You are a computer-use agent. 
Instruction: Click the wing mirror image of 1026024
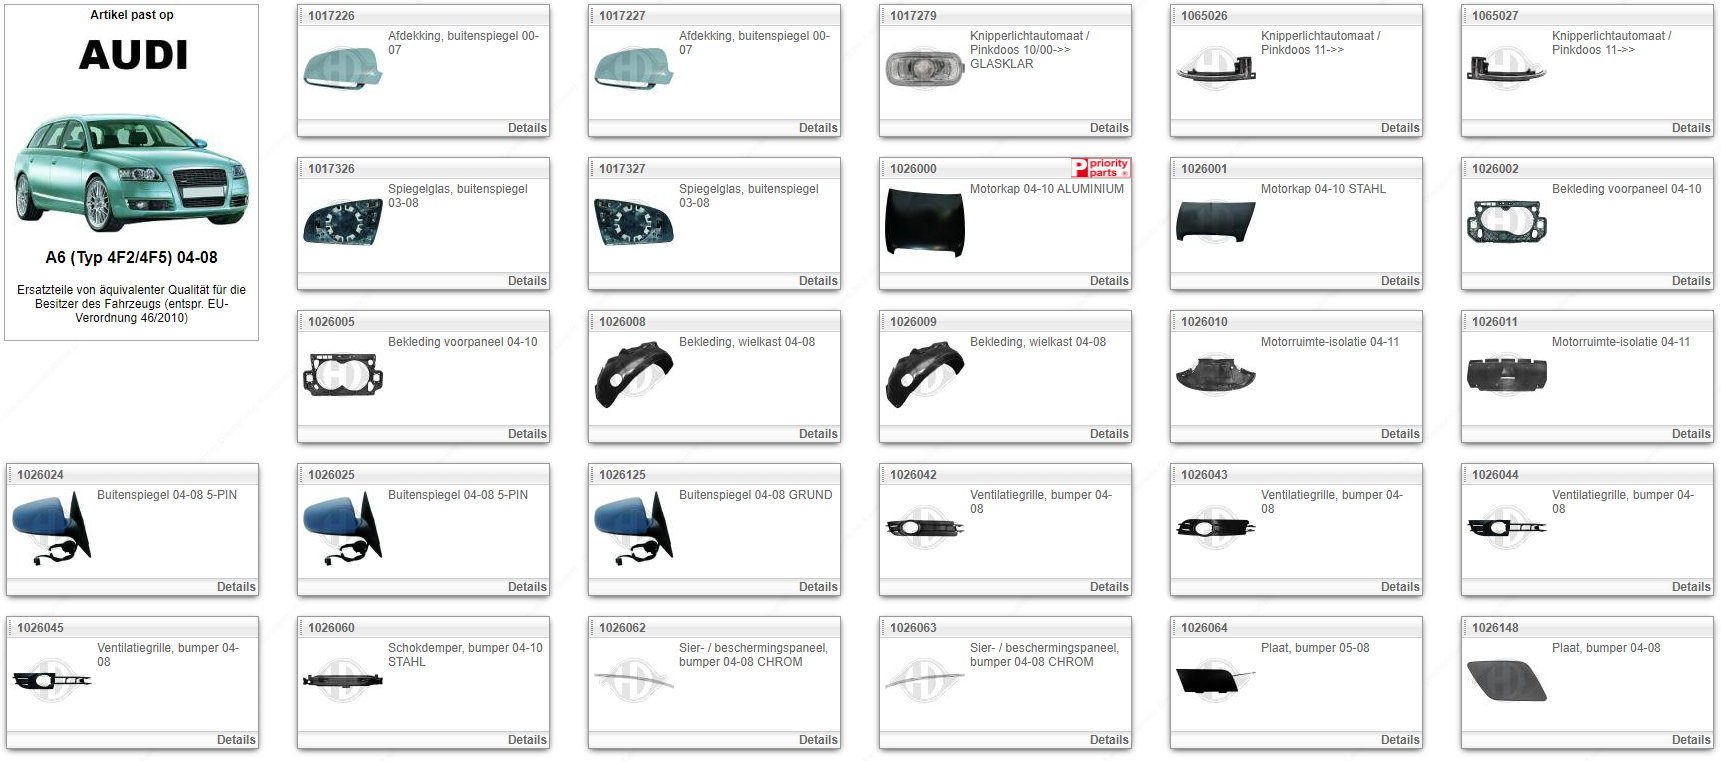point(52,528)
